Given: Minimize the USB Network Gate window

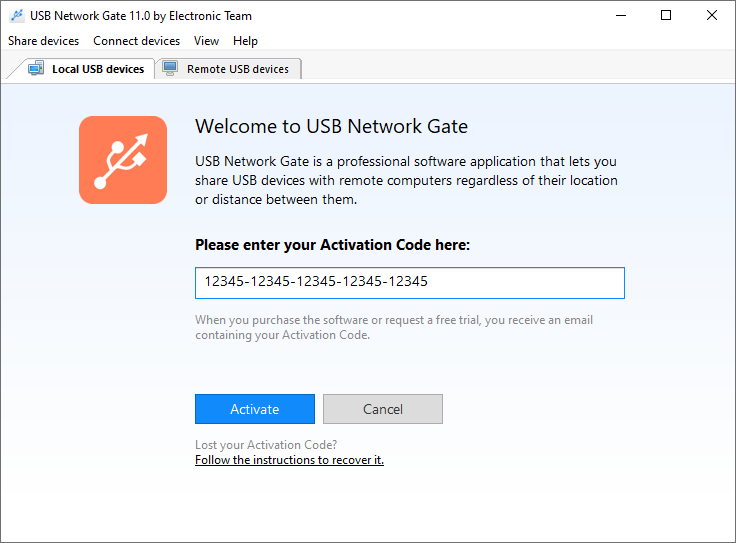Looking at the screenshot, I should [x=621, y=16].
